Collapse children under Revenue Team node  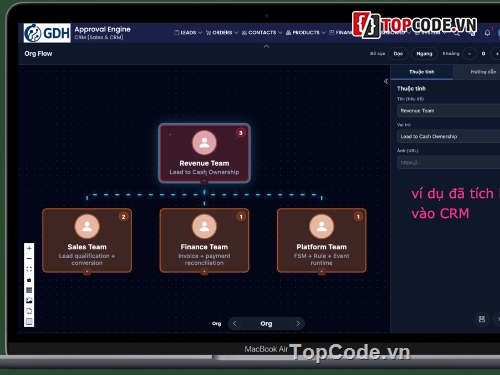204,182
